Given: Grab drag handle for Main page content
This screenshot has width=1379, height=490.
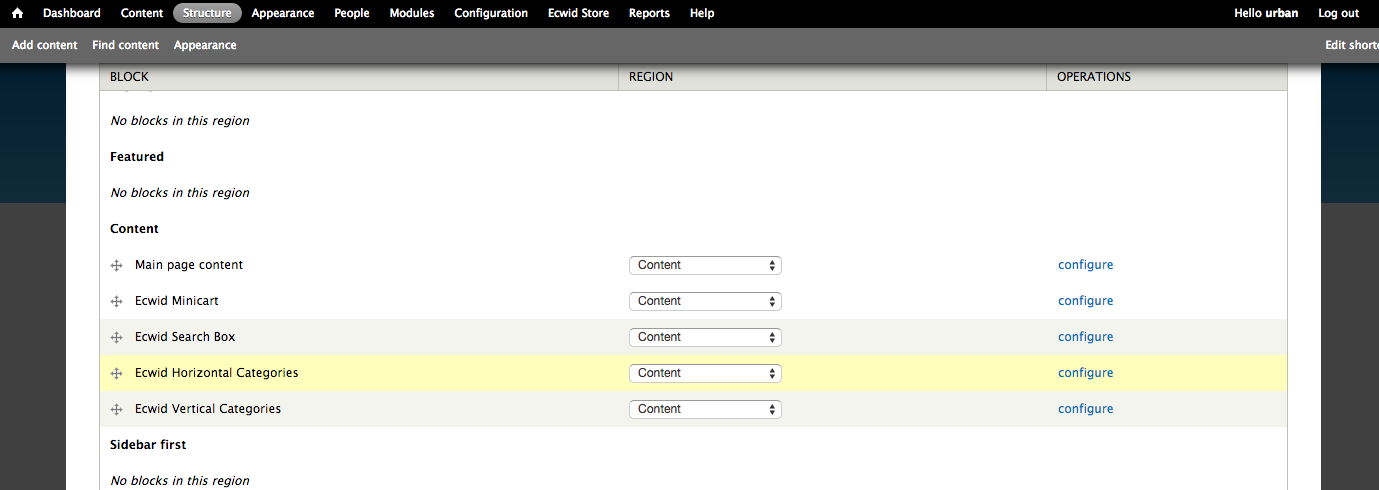Looking at the screenshot, I should (x=116, y=265).
